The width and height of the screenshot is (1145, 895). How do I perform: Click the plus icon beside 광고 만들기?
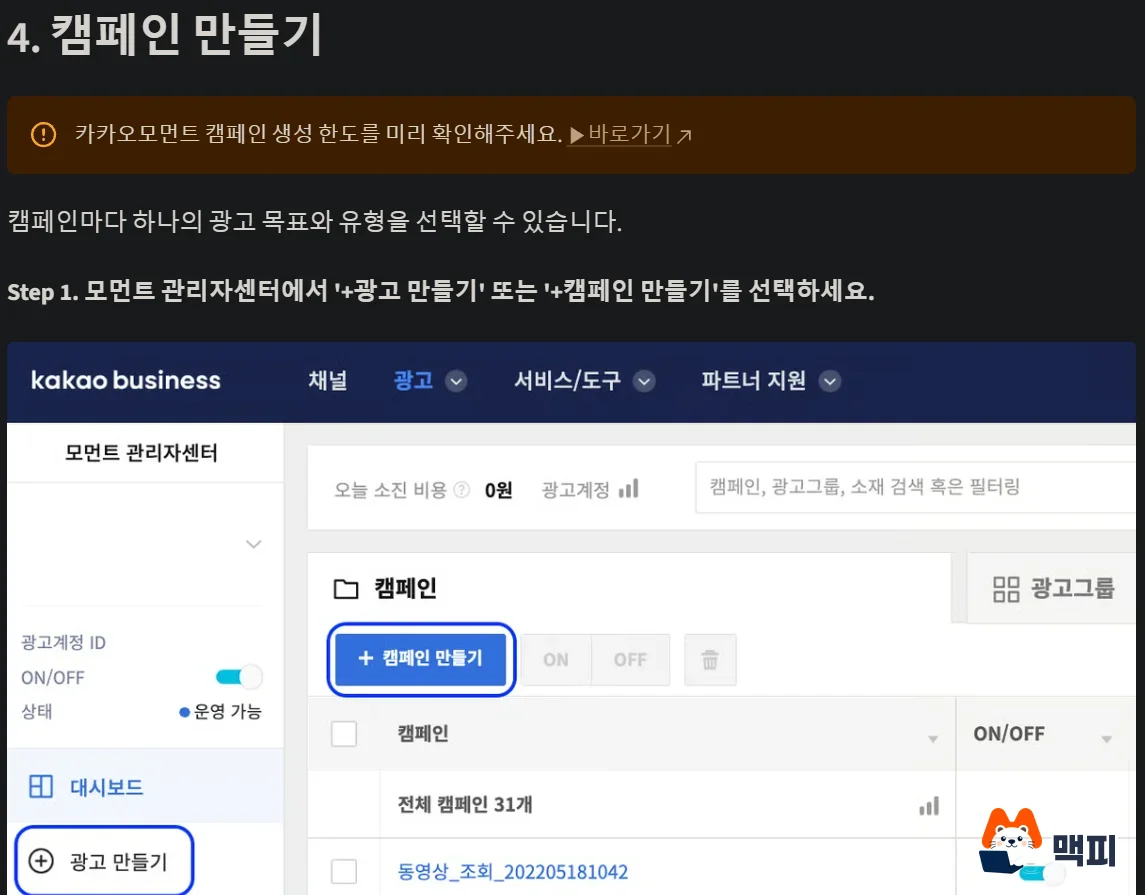41,861
